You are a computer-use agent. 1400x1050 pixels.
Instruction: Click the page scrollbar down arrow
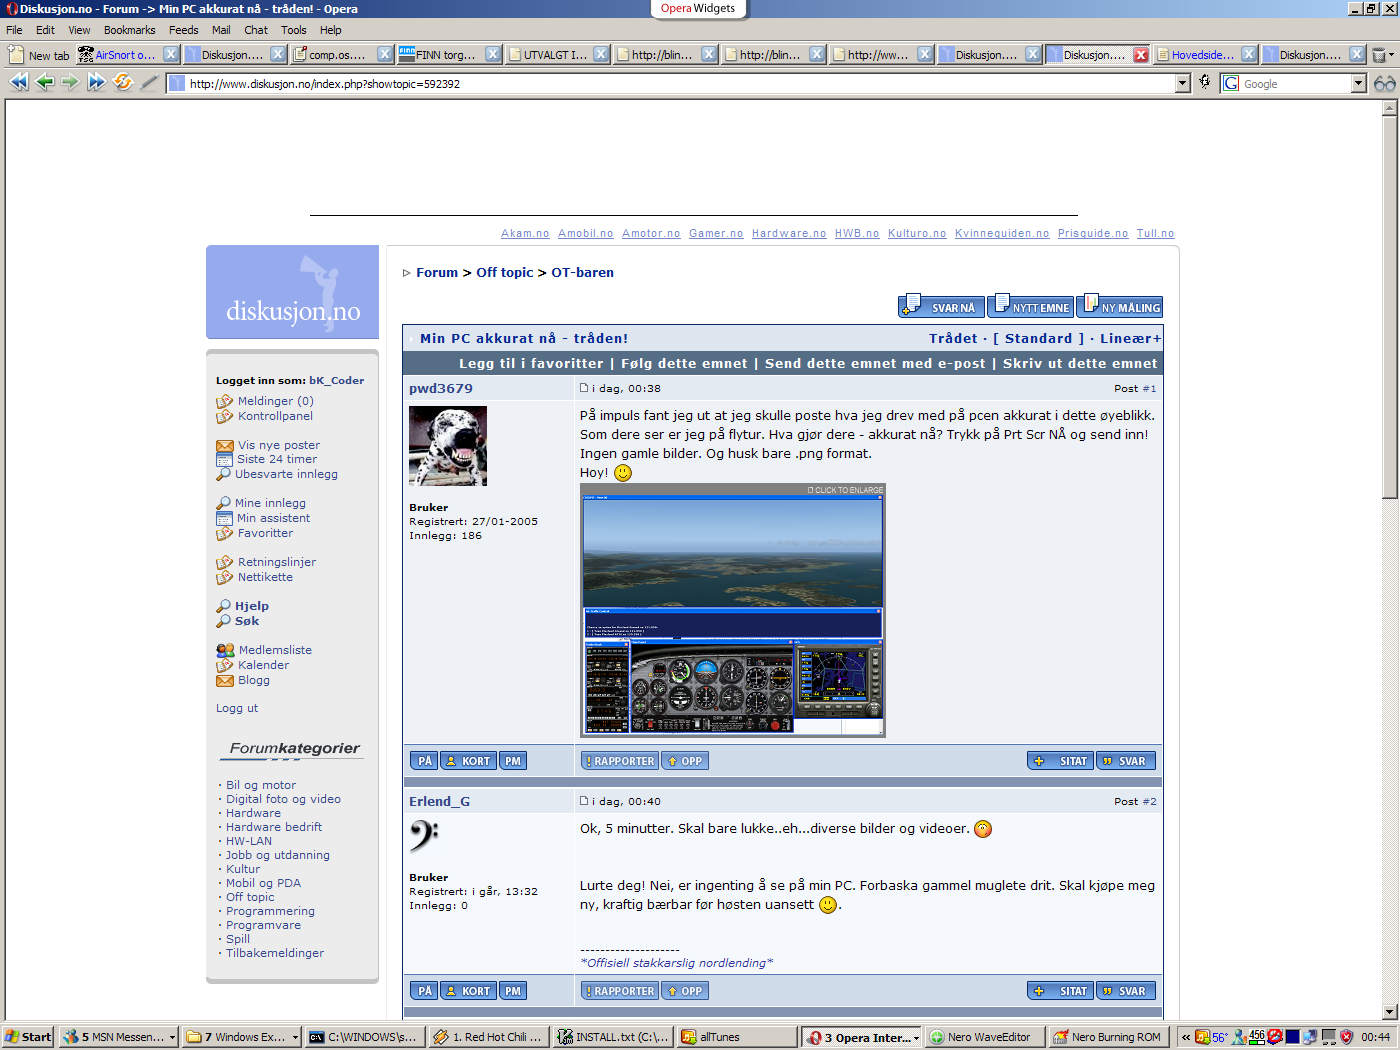[x=1390, y=1011]
